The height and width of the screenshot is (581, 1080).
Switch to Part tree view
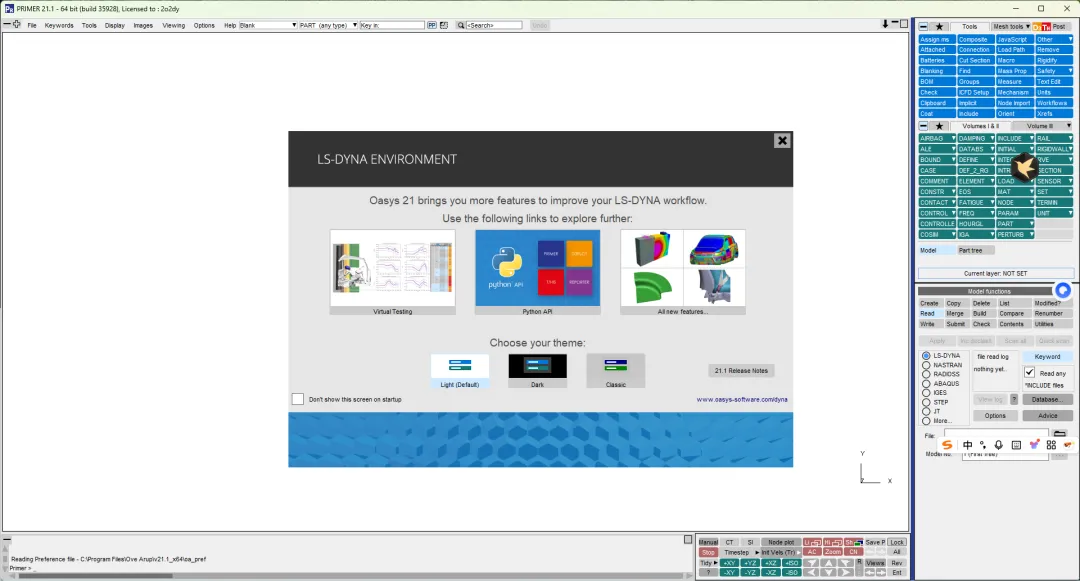click(975, 251)
